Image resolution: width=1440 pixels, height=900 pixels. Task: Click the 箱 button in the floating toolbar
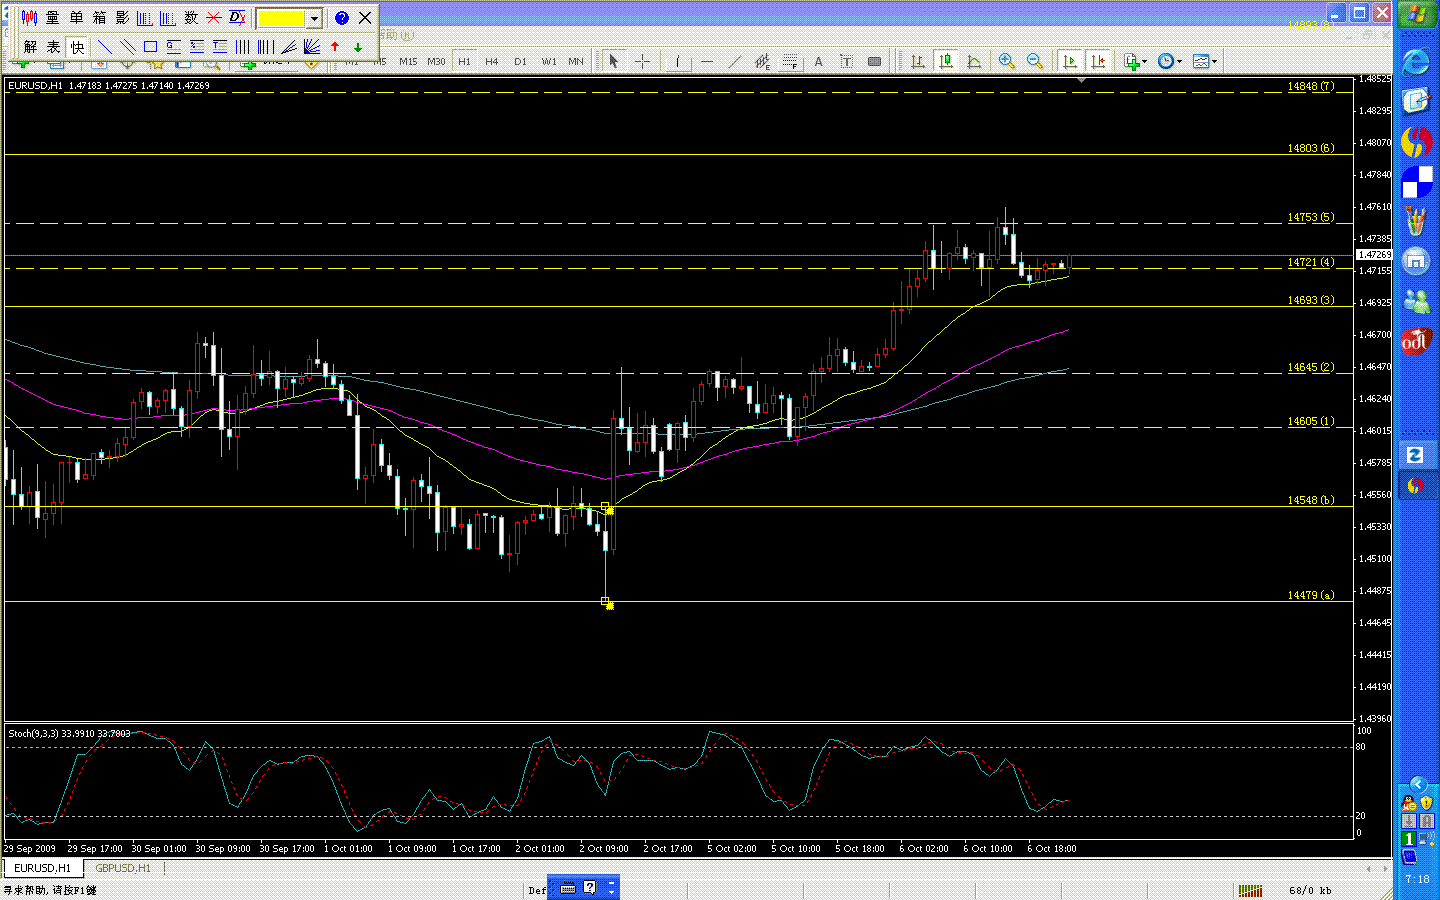click(x=99, y=18)
